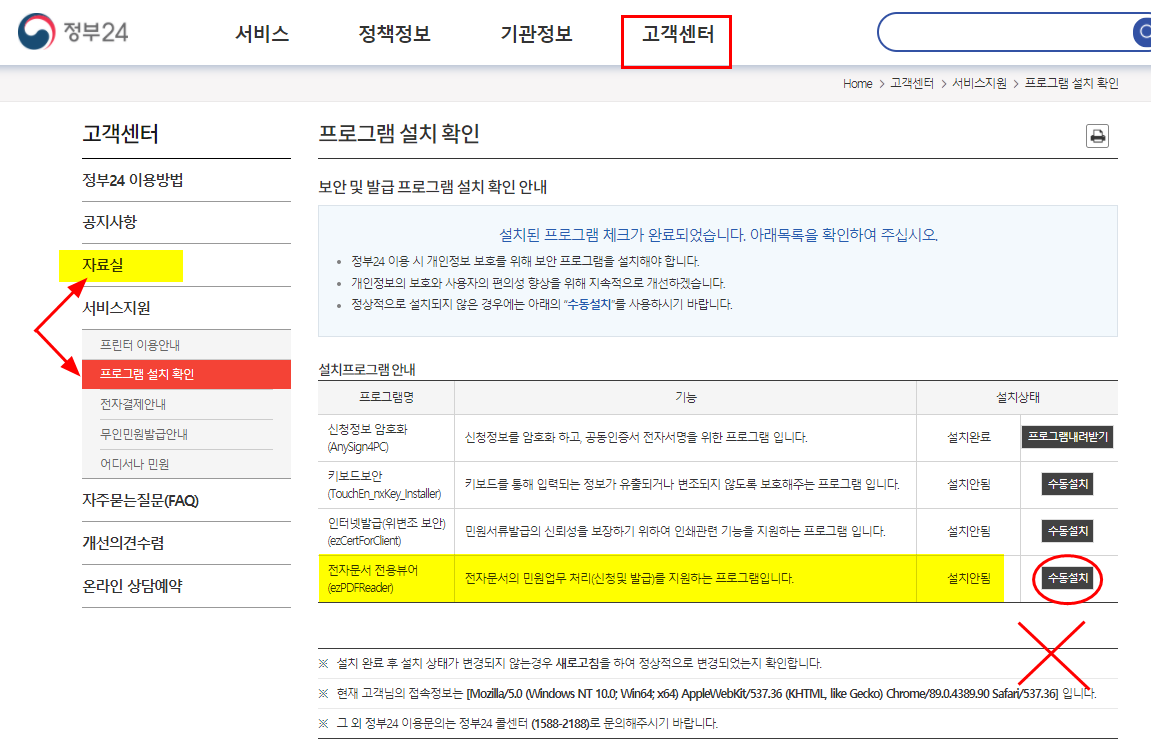Click the 신청정보 암호화 (AnySign4PC) cell
Viewport: 1151px width, 752px height.
point(386,438)
